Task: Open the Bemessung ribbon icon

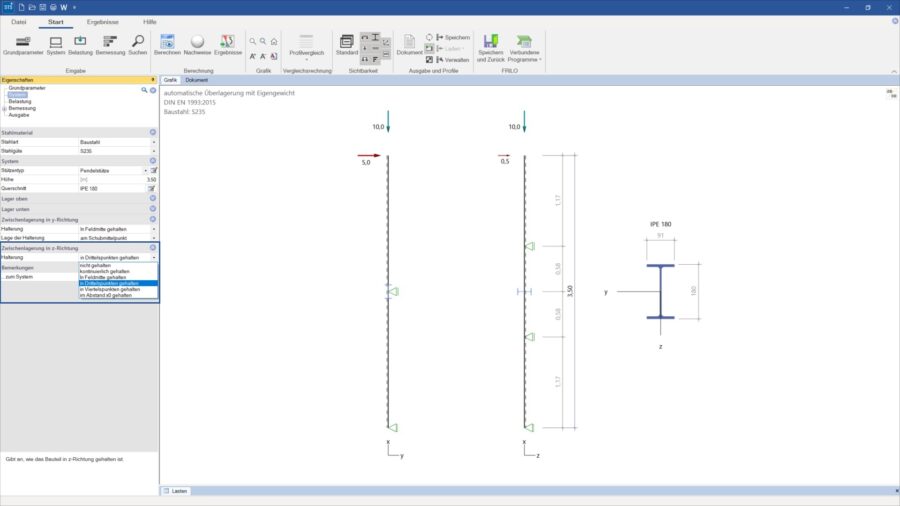Action: [x=110, y=45]
